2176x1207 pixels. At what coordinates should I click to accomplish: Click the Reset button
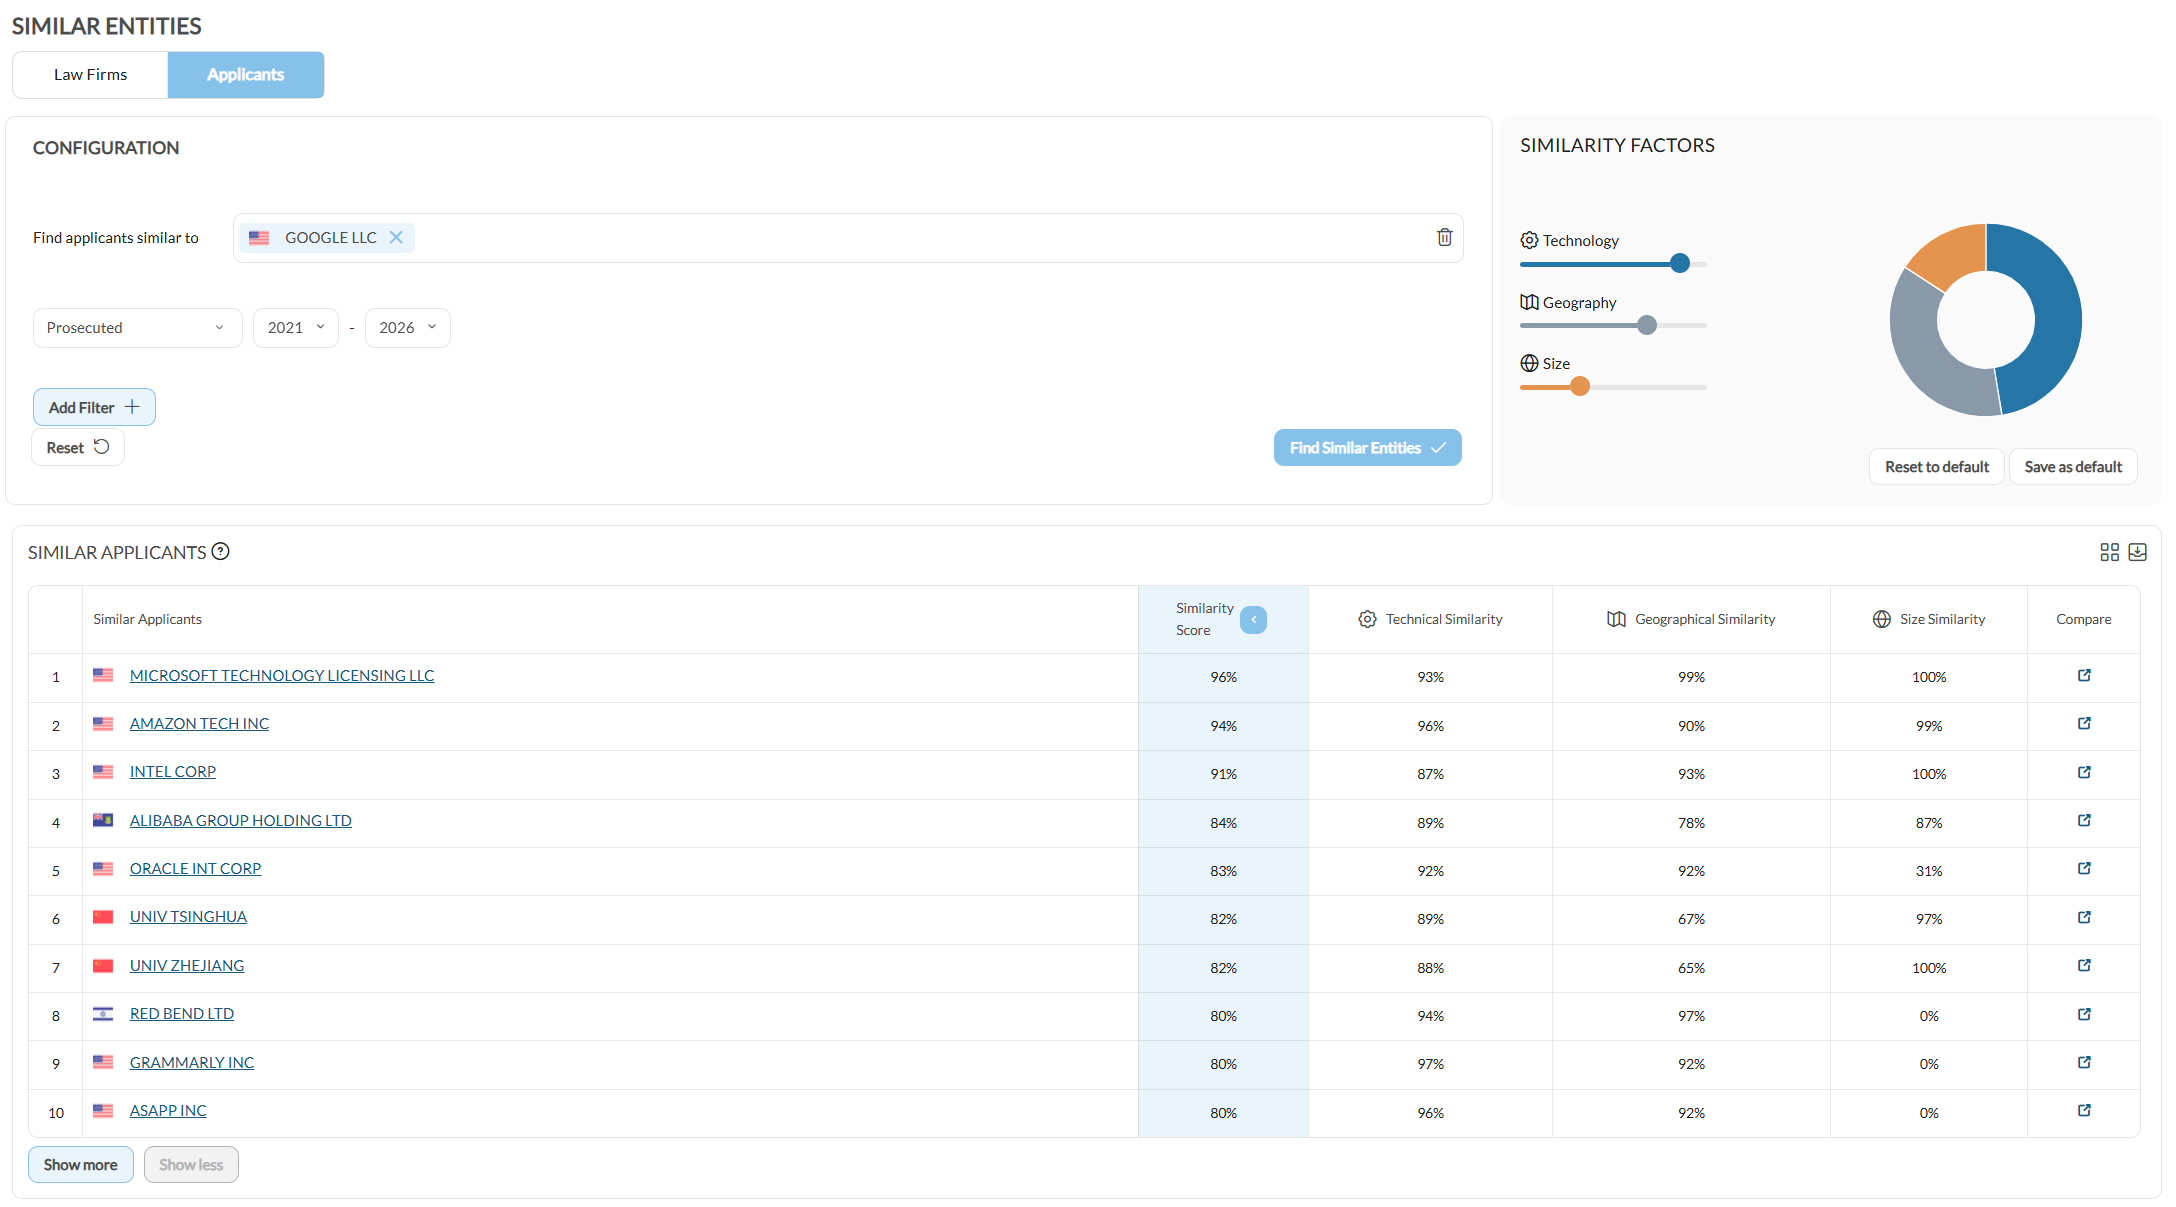click(x=78, y=447)
